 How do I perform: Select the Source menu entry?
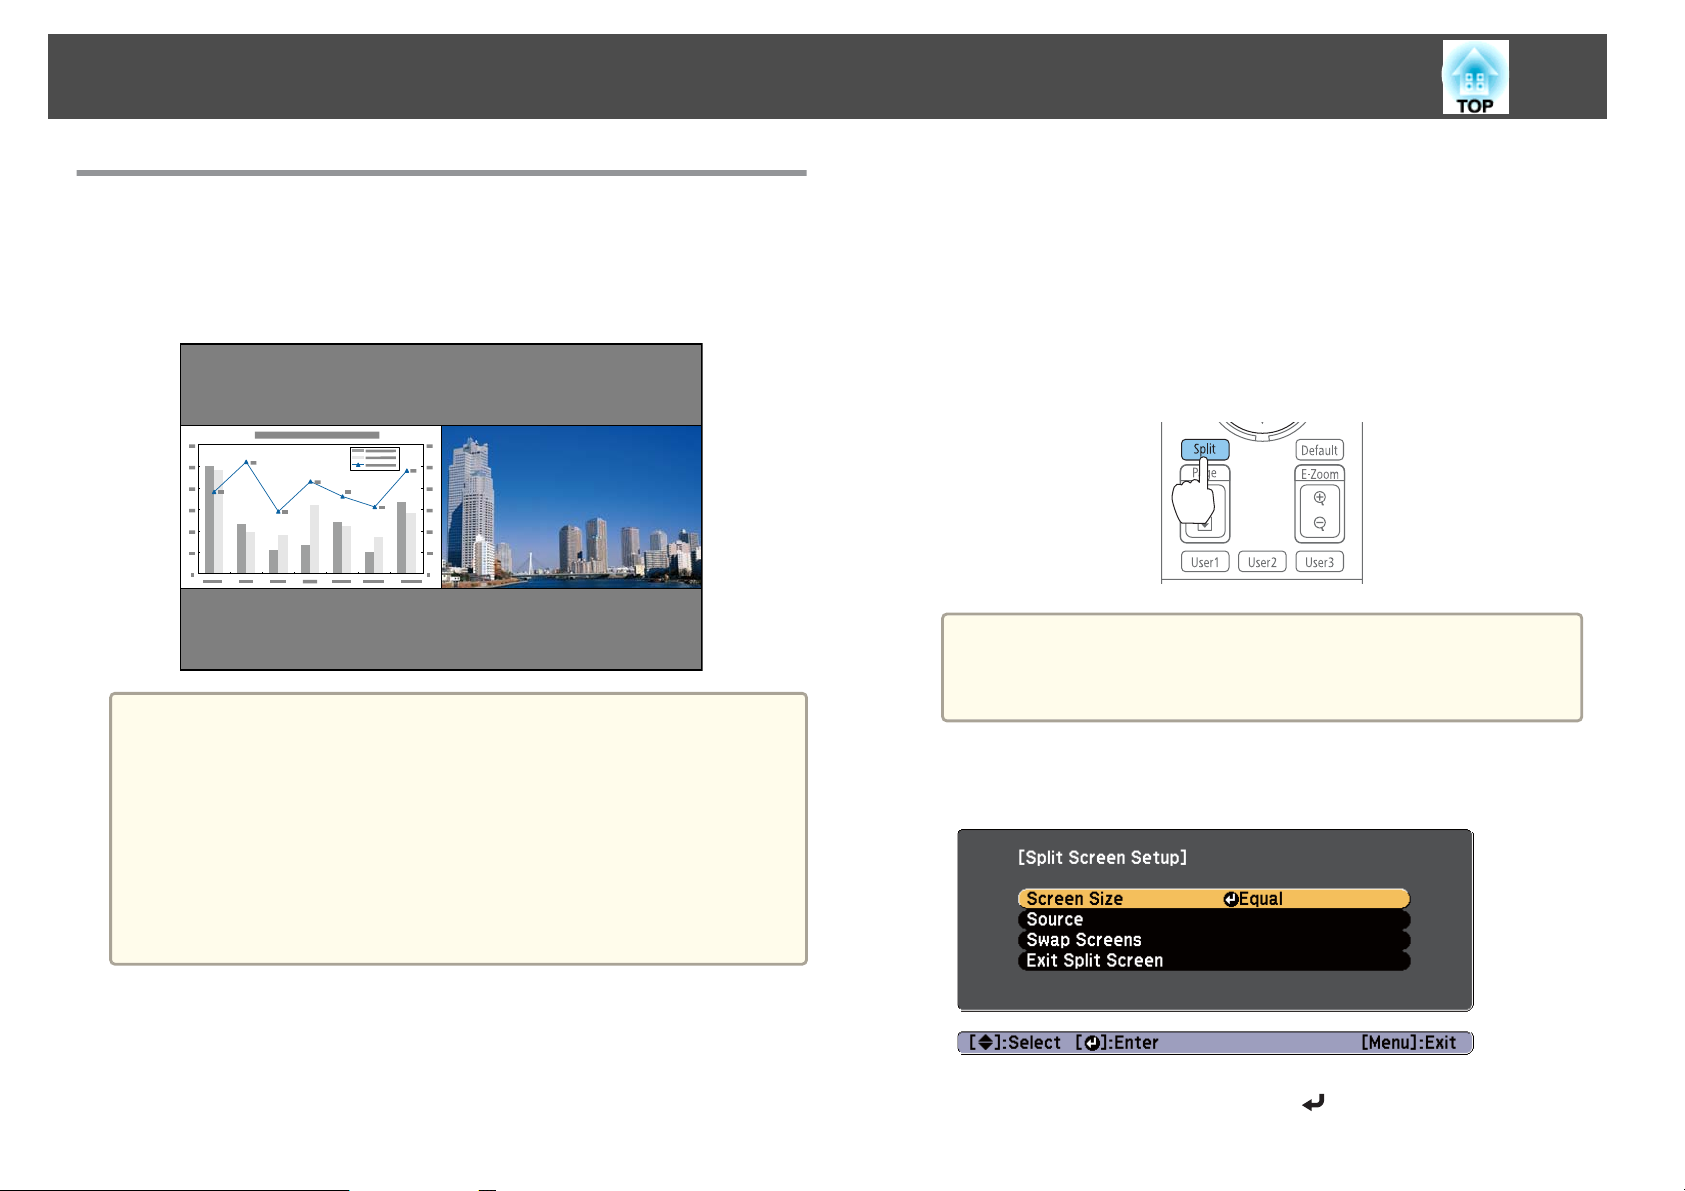1213,919
